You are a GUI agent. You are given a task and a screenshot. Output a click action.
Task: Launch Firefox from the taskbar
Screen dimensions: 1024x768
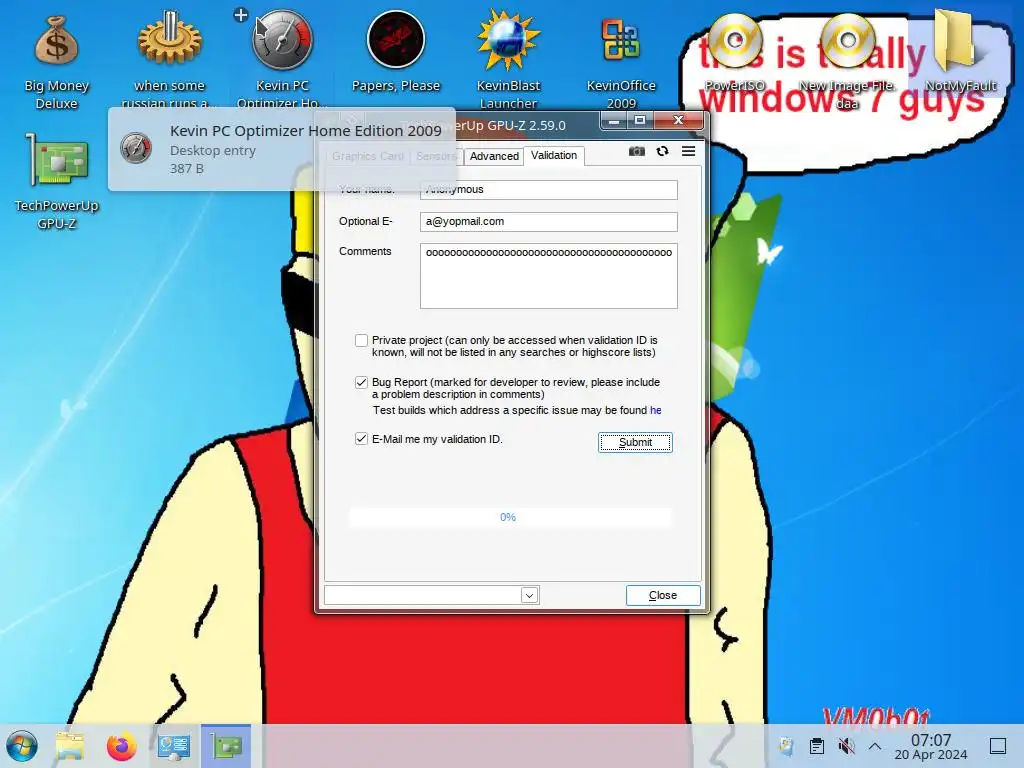coord(121,746)
